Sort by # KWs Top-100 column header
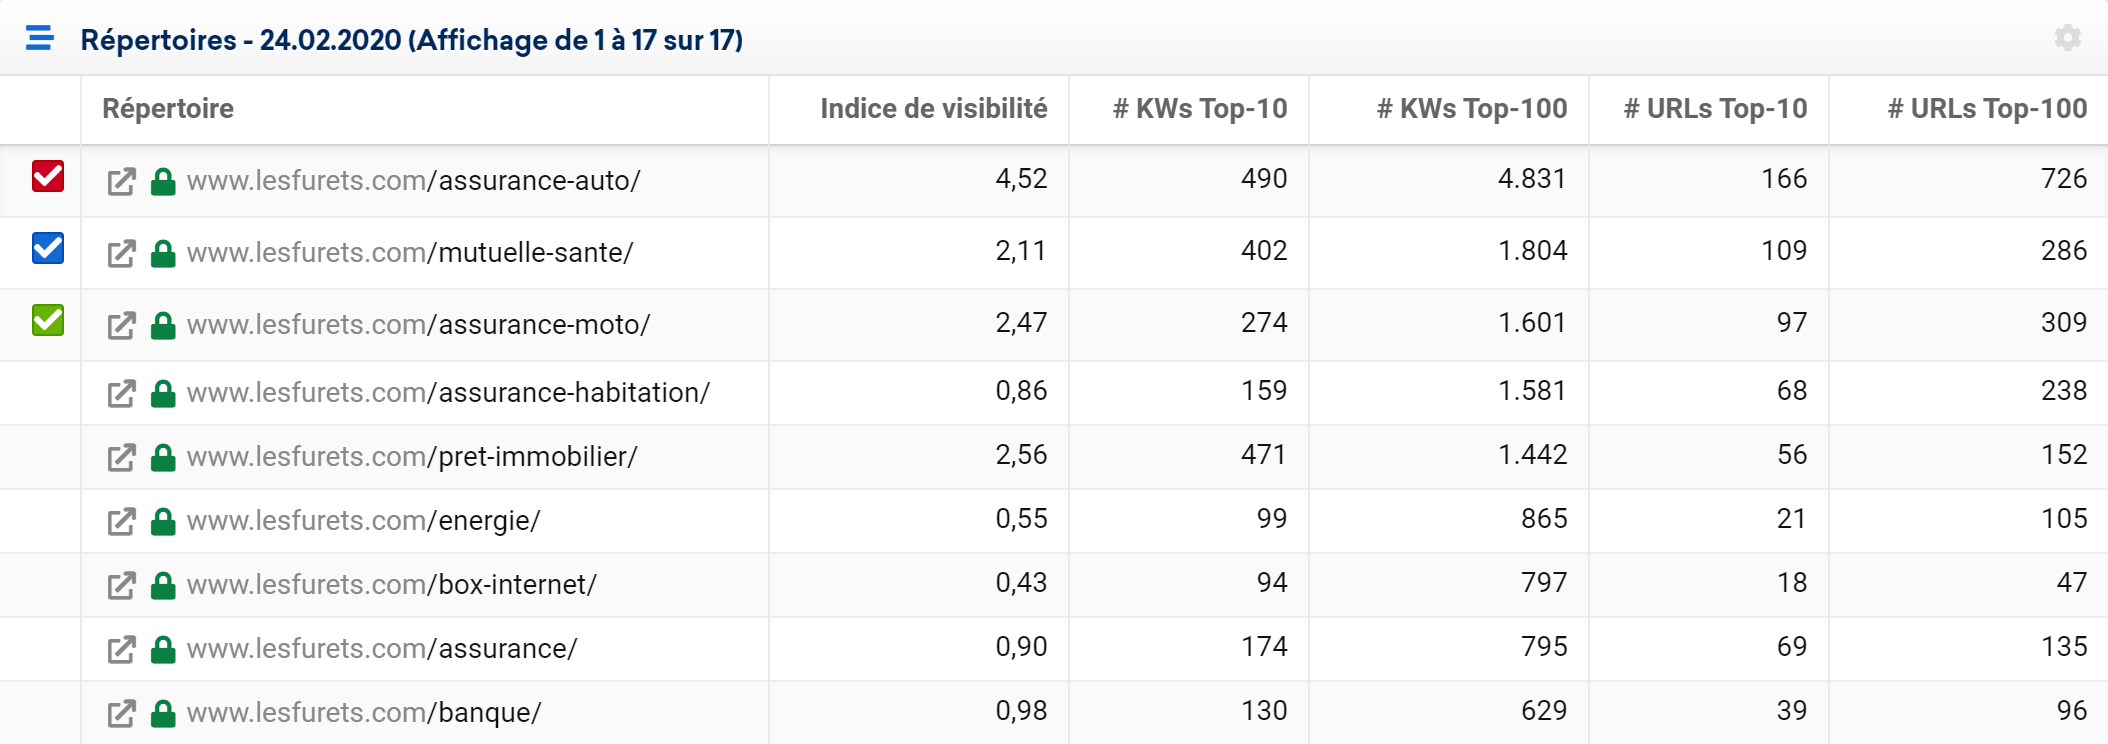Screen dimensions: 2108x744 click(x=1472, y=108)
